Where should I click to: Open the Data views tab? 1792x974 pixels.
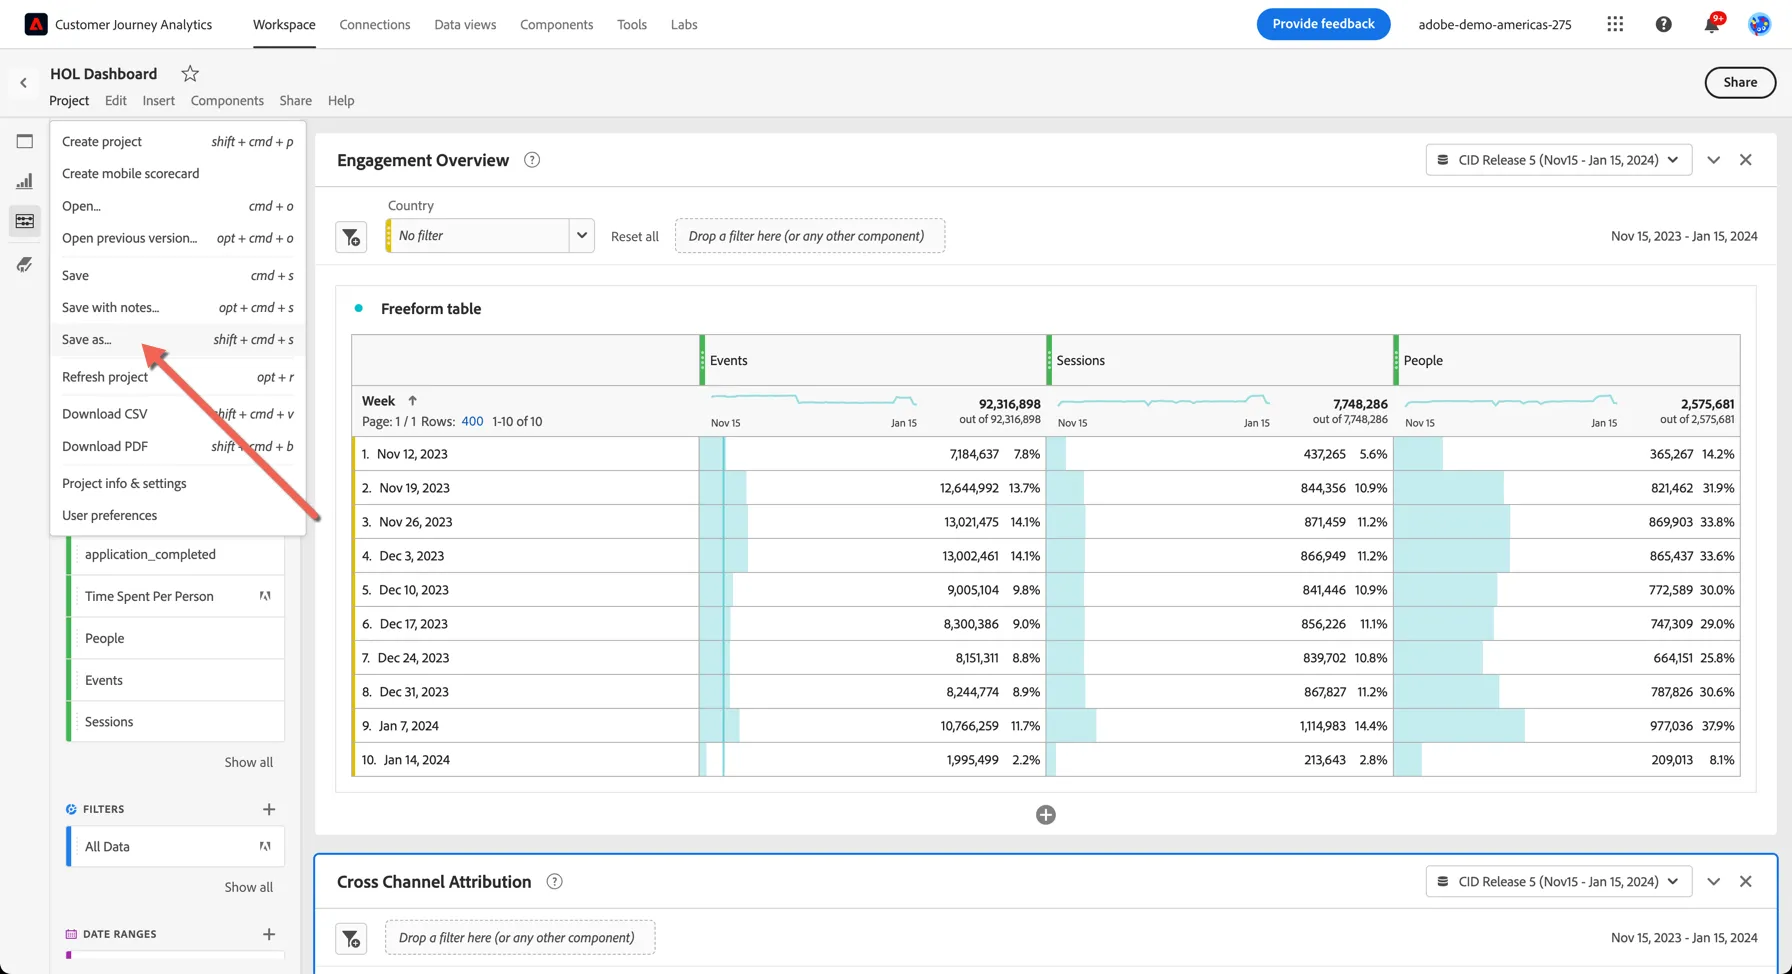pos(465,24)
